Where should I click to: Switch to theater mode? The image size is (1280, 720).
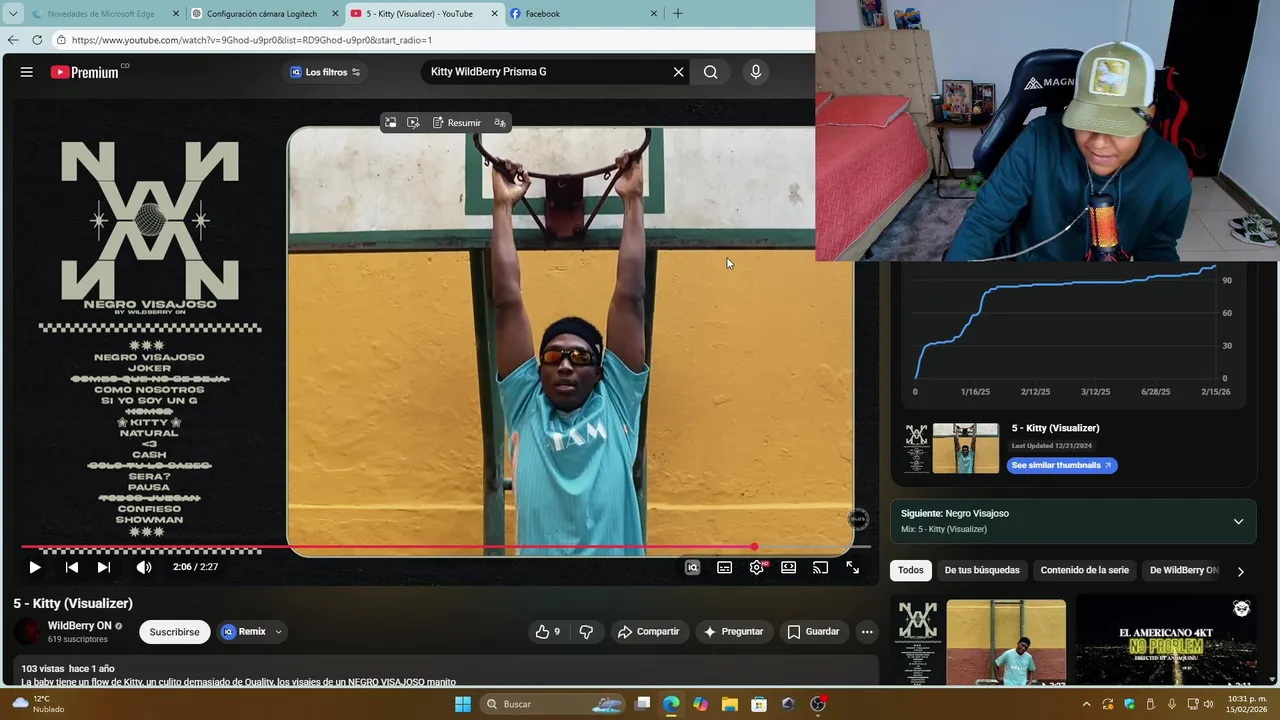point(788,567)
